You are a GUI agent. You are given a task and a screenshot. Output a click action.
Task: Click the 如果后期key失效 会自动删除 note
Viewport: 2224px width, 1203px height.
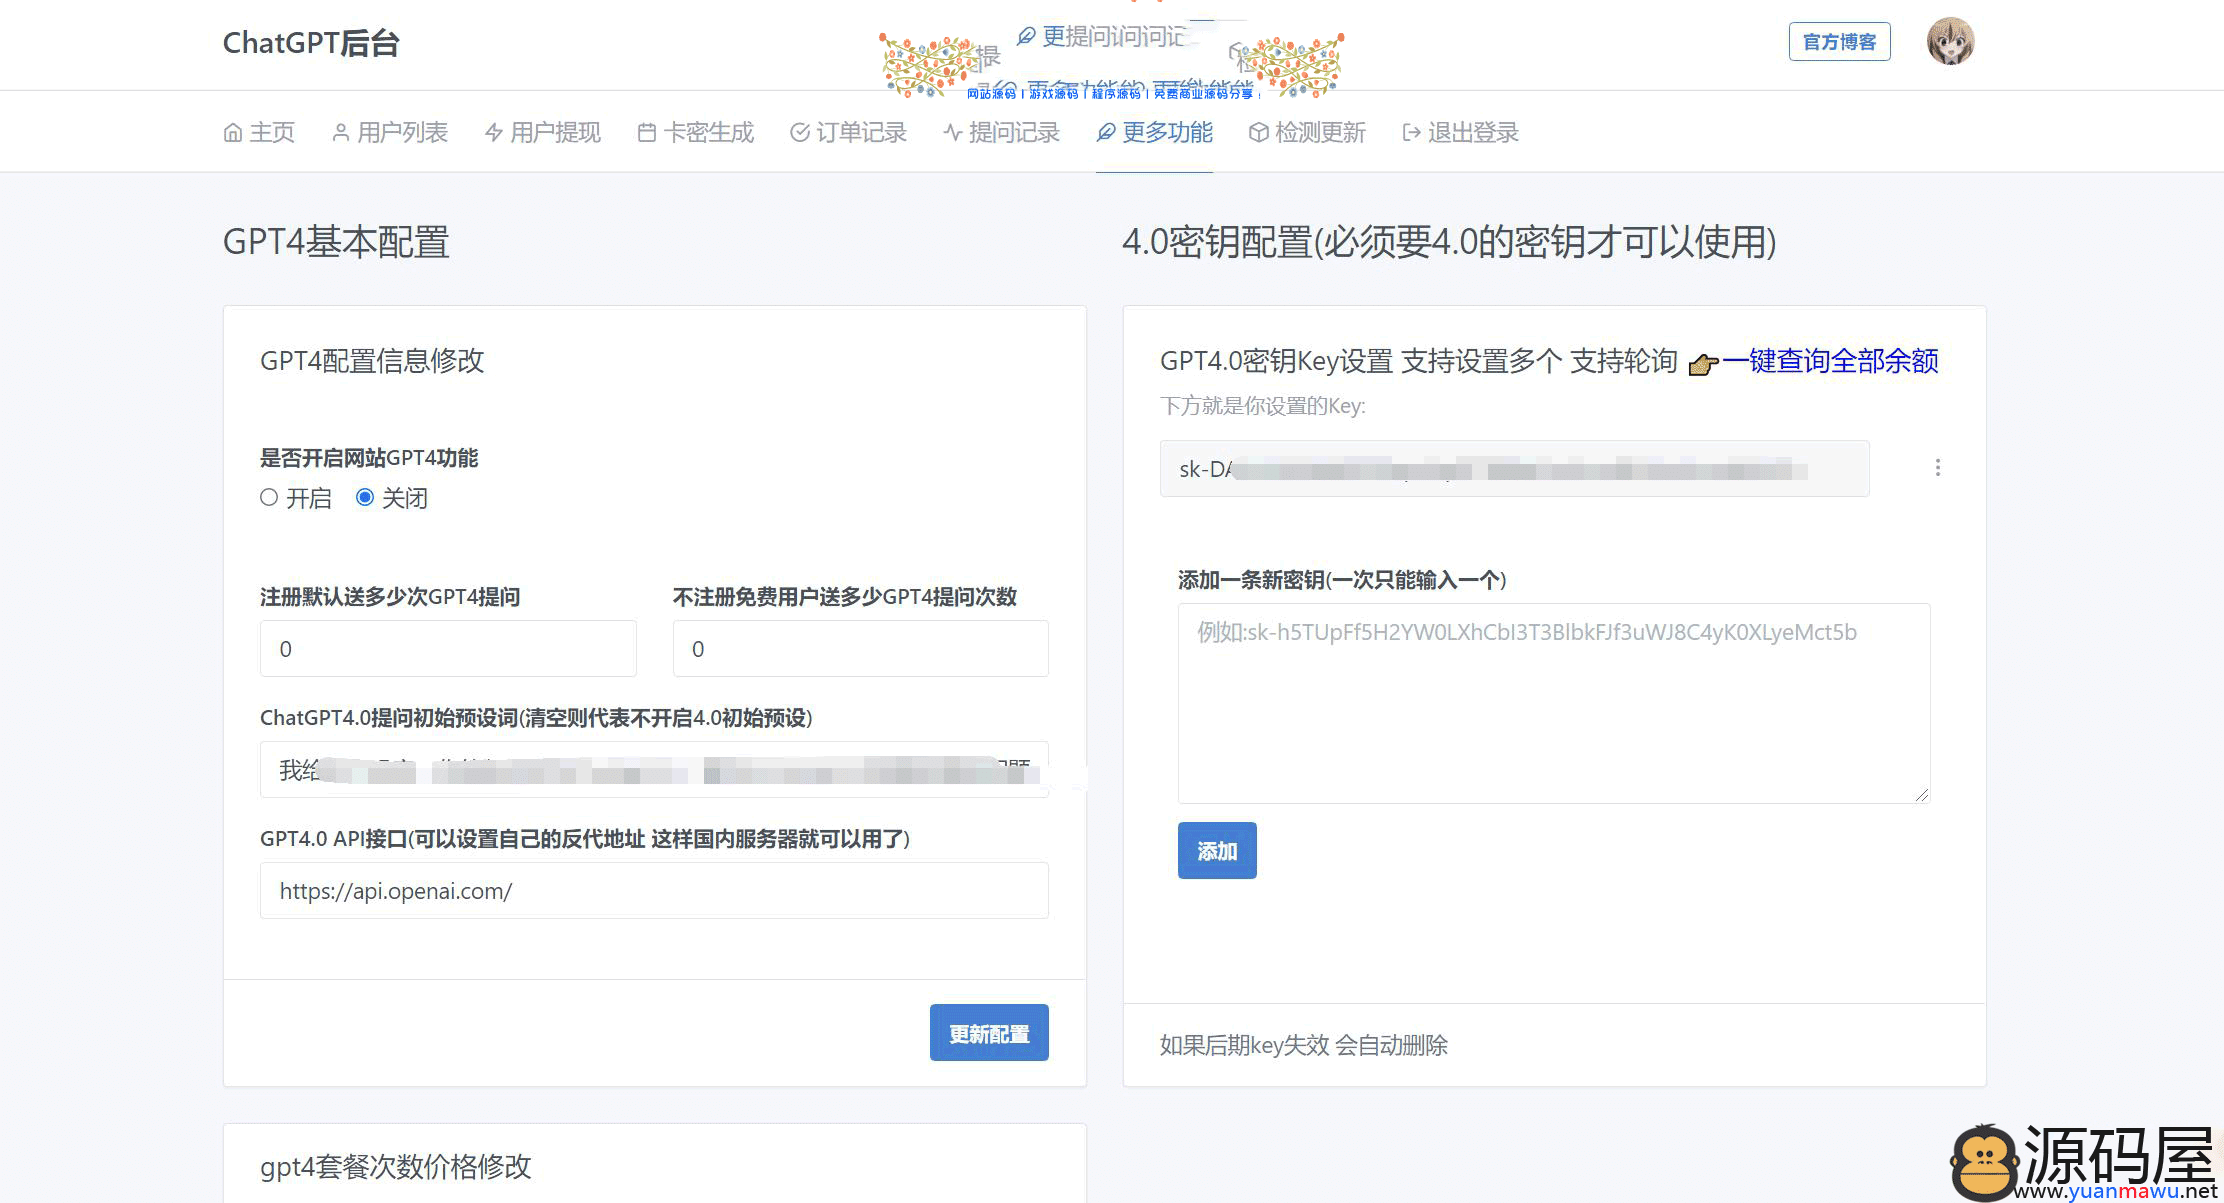pos(1304,1045)
